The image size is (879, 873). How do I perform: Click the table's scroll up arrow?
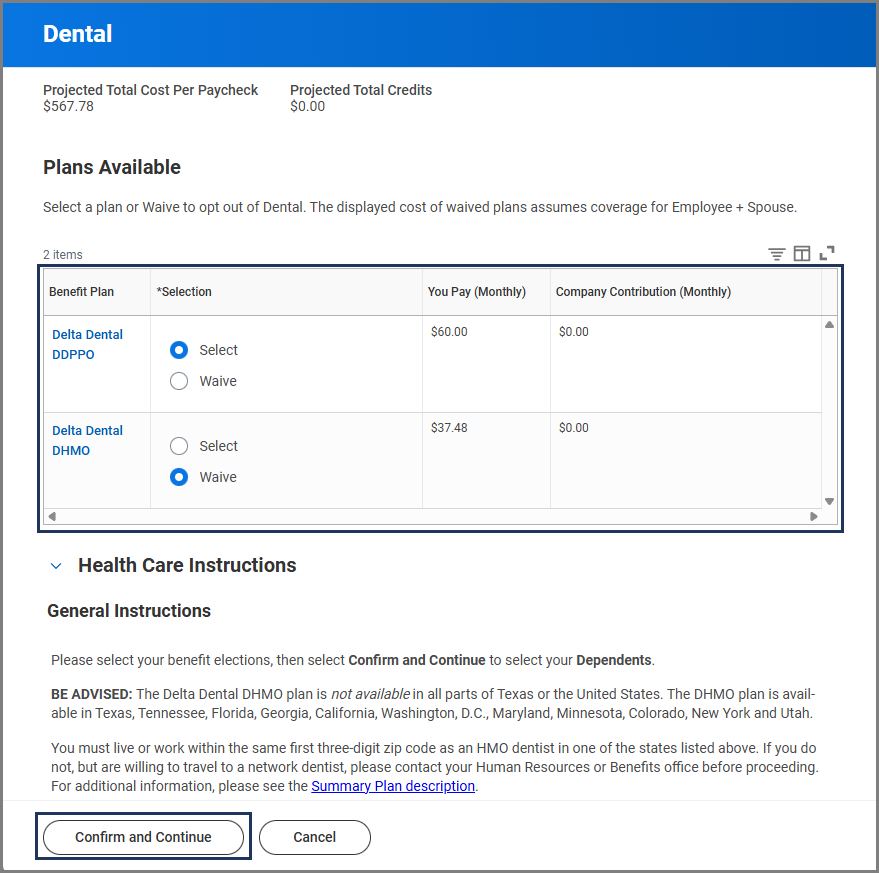[829, 325]
